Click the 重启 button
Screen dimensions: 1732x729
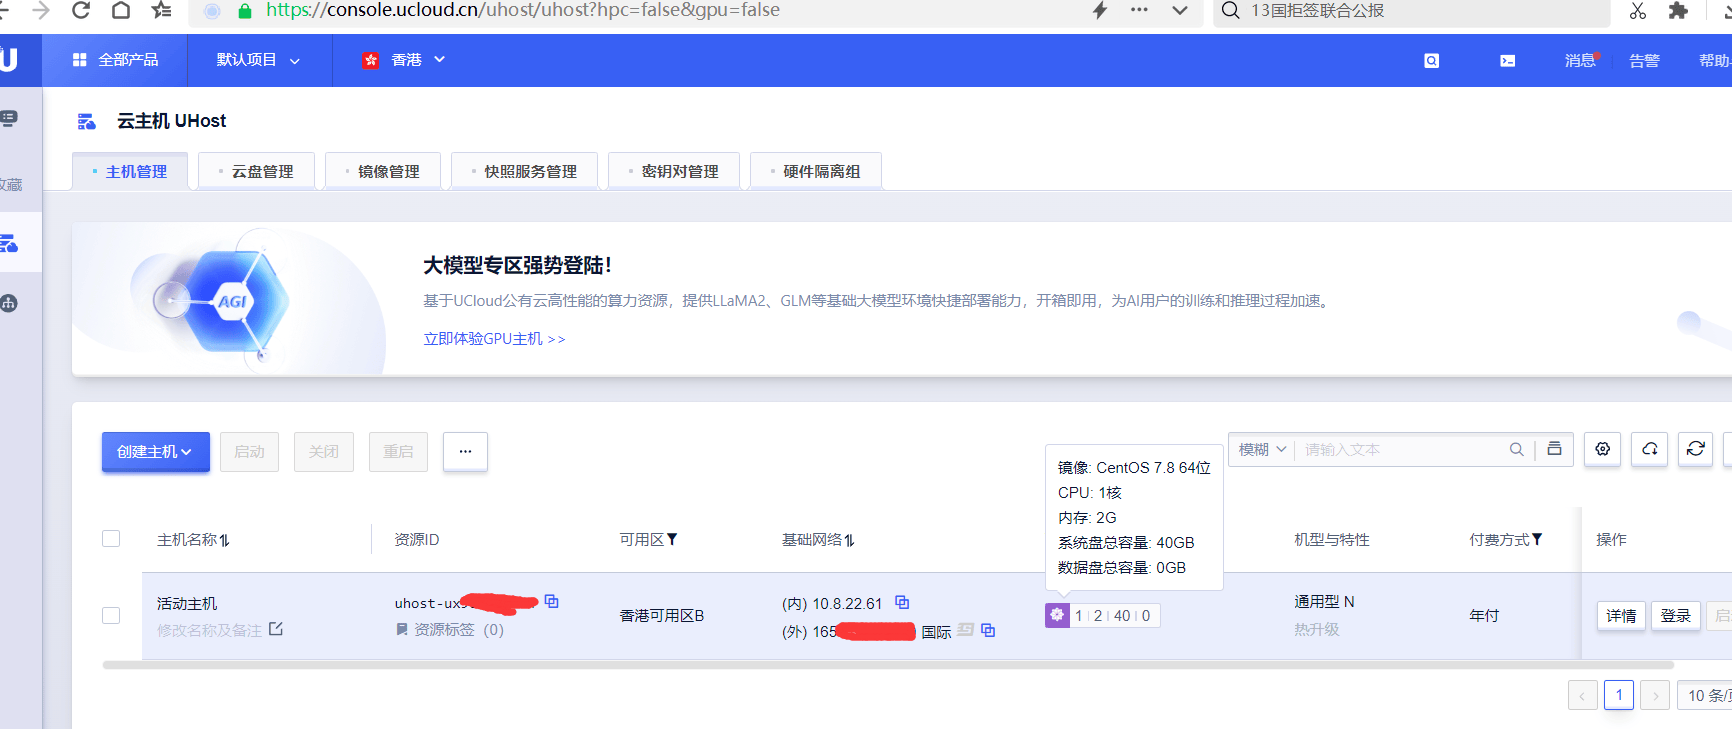(398, 452)
